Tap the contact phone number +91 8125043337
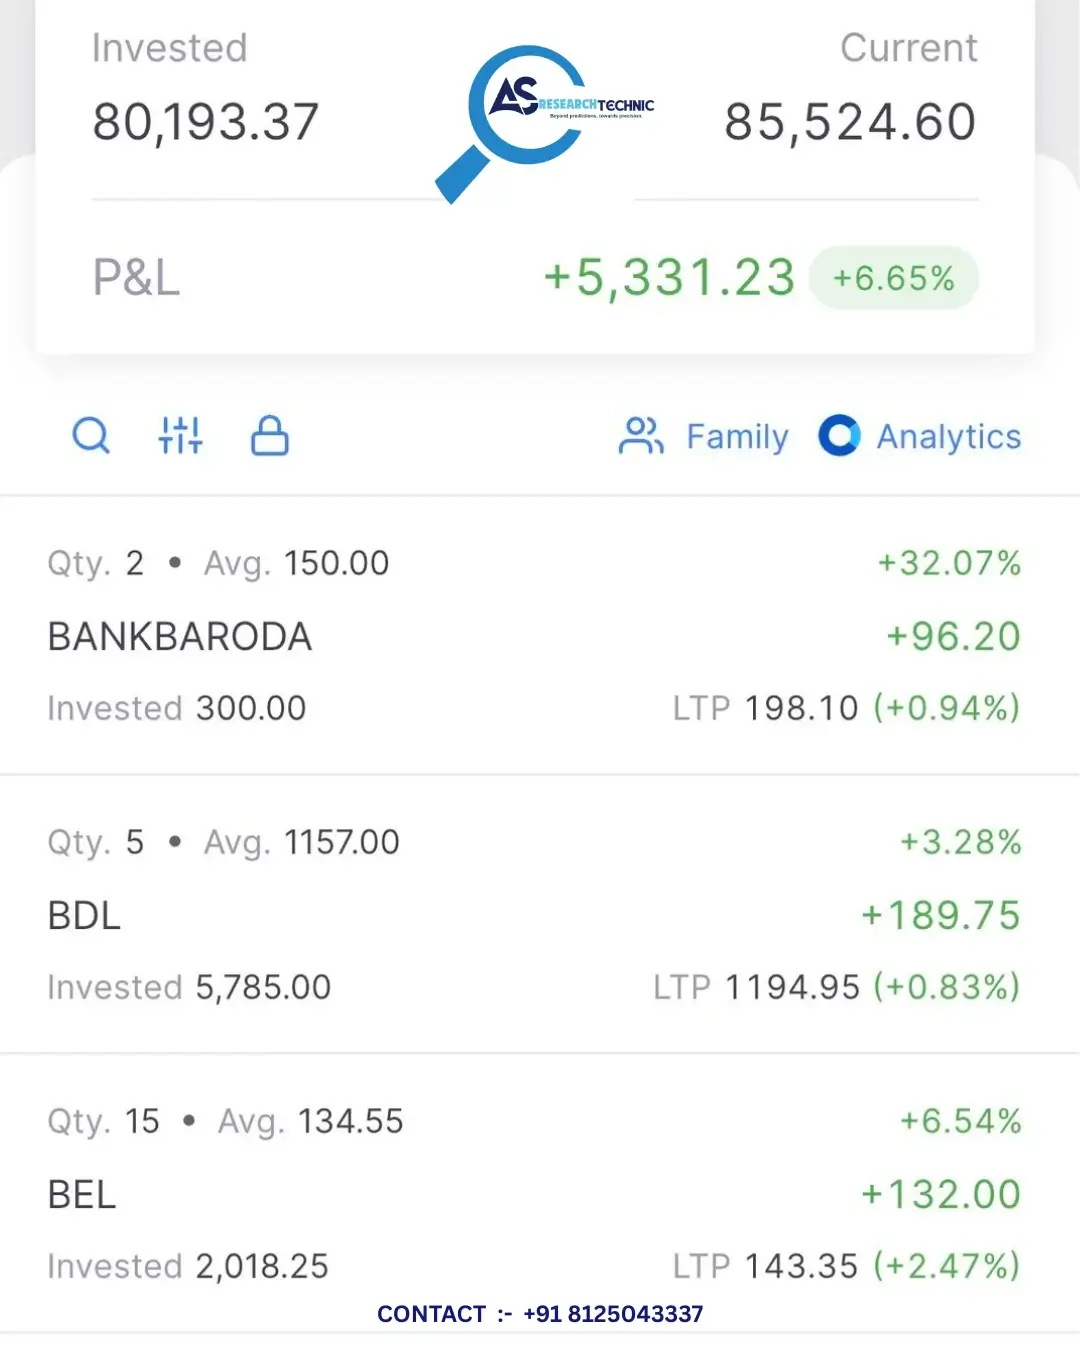The height and width of the screenshot is (1350, 1080). 613,1314
